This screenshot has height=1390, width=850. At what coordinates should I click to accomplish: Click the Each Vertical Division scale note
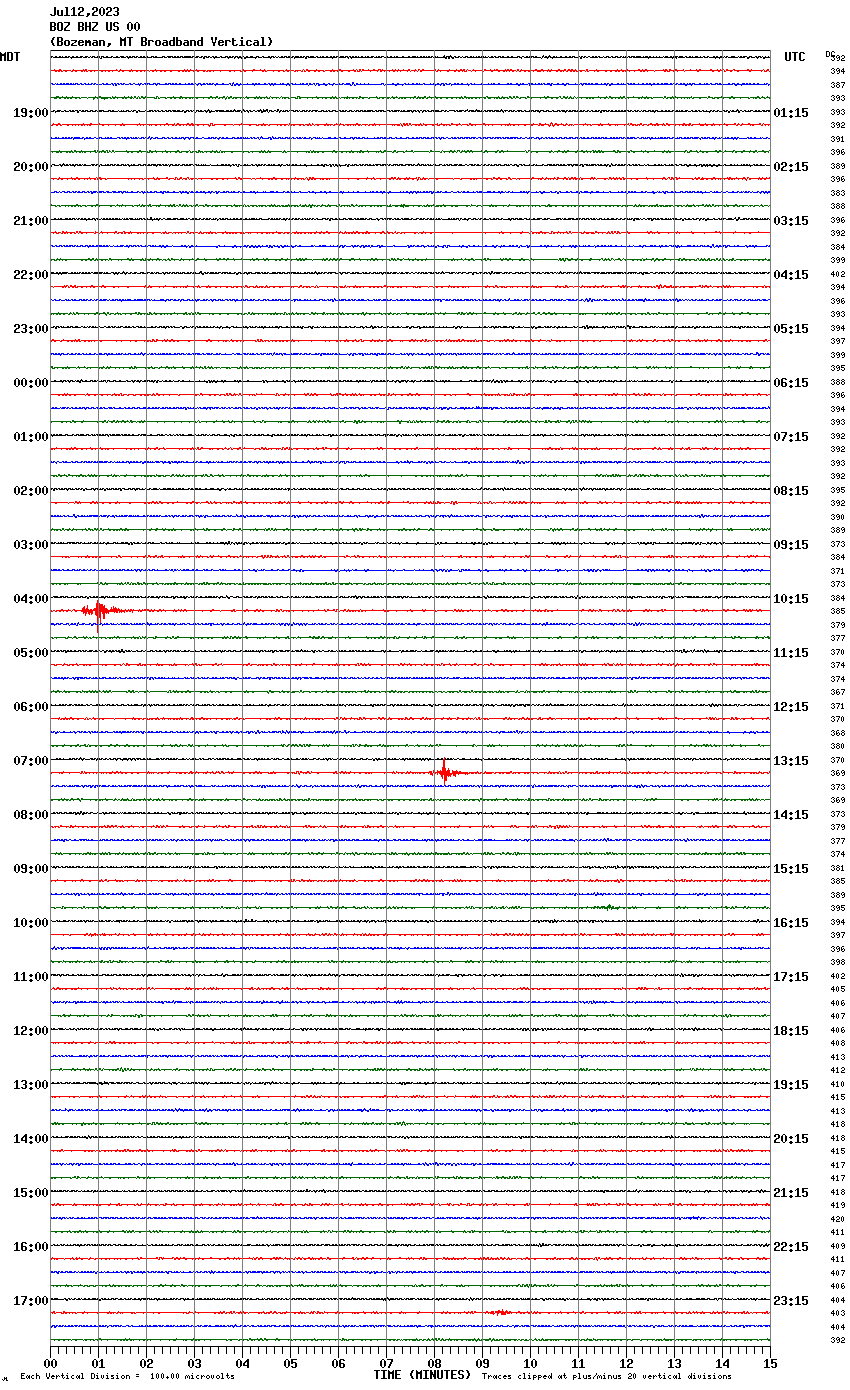pos(127,1376)
